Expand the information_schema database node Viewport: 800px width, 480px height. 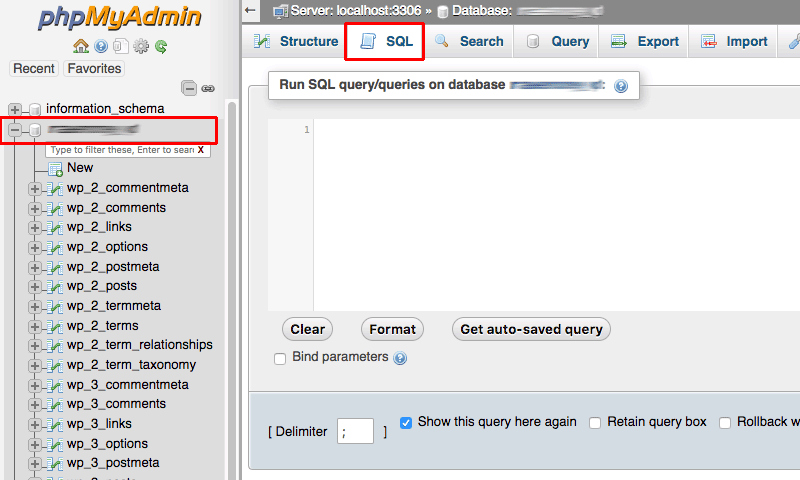pos(14,109)
